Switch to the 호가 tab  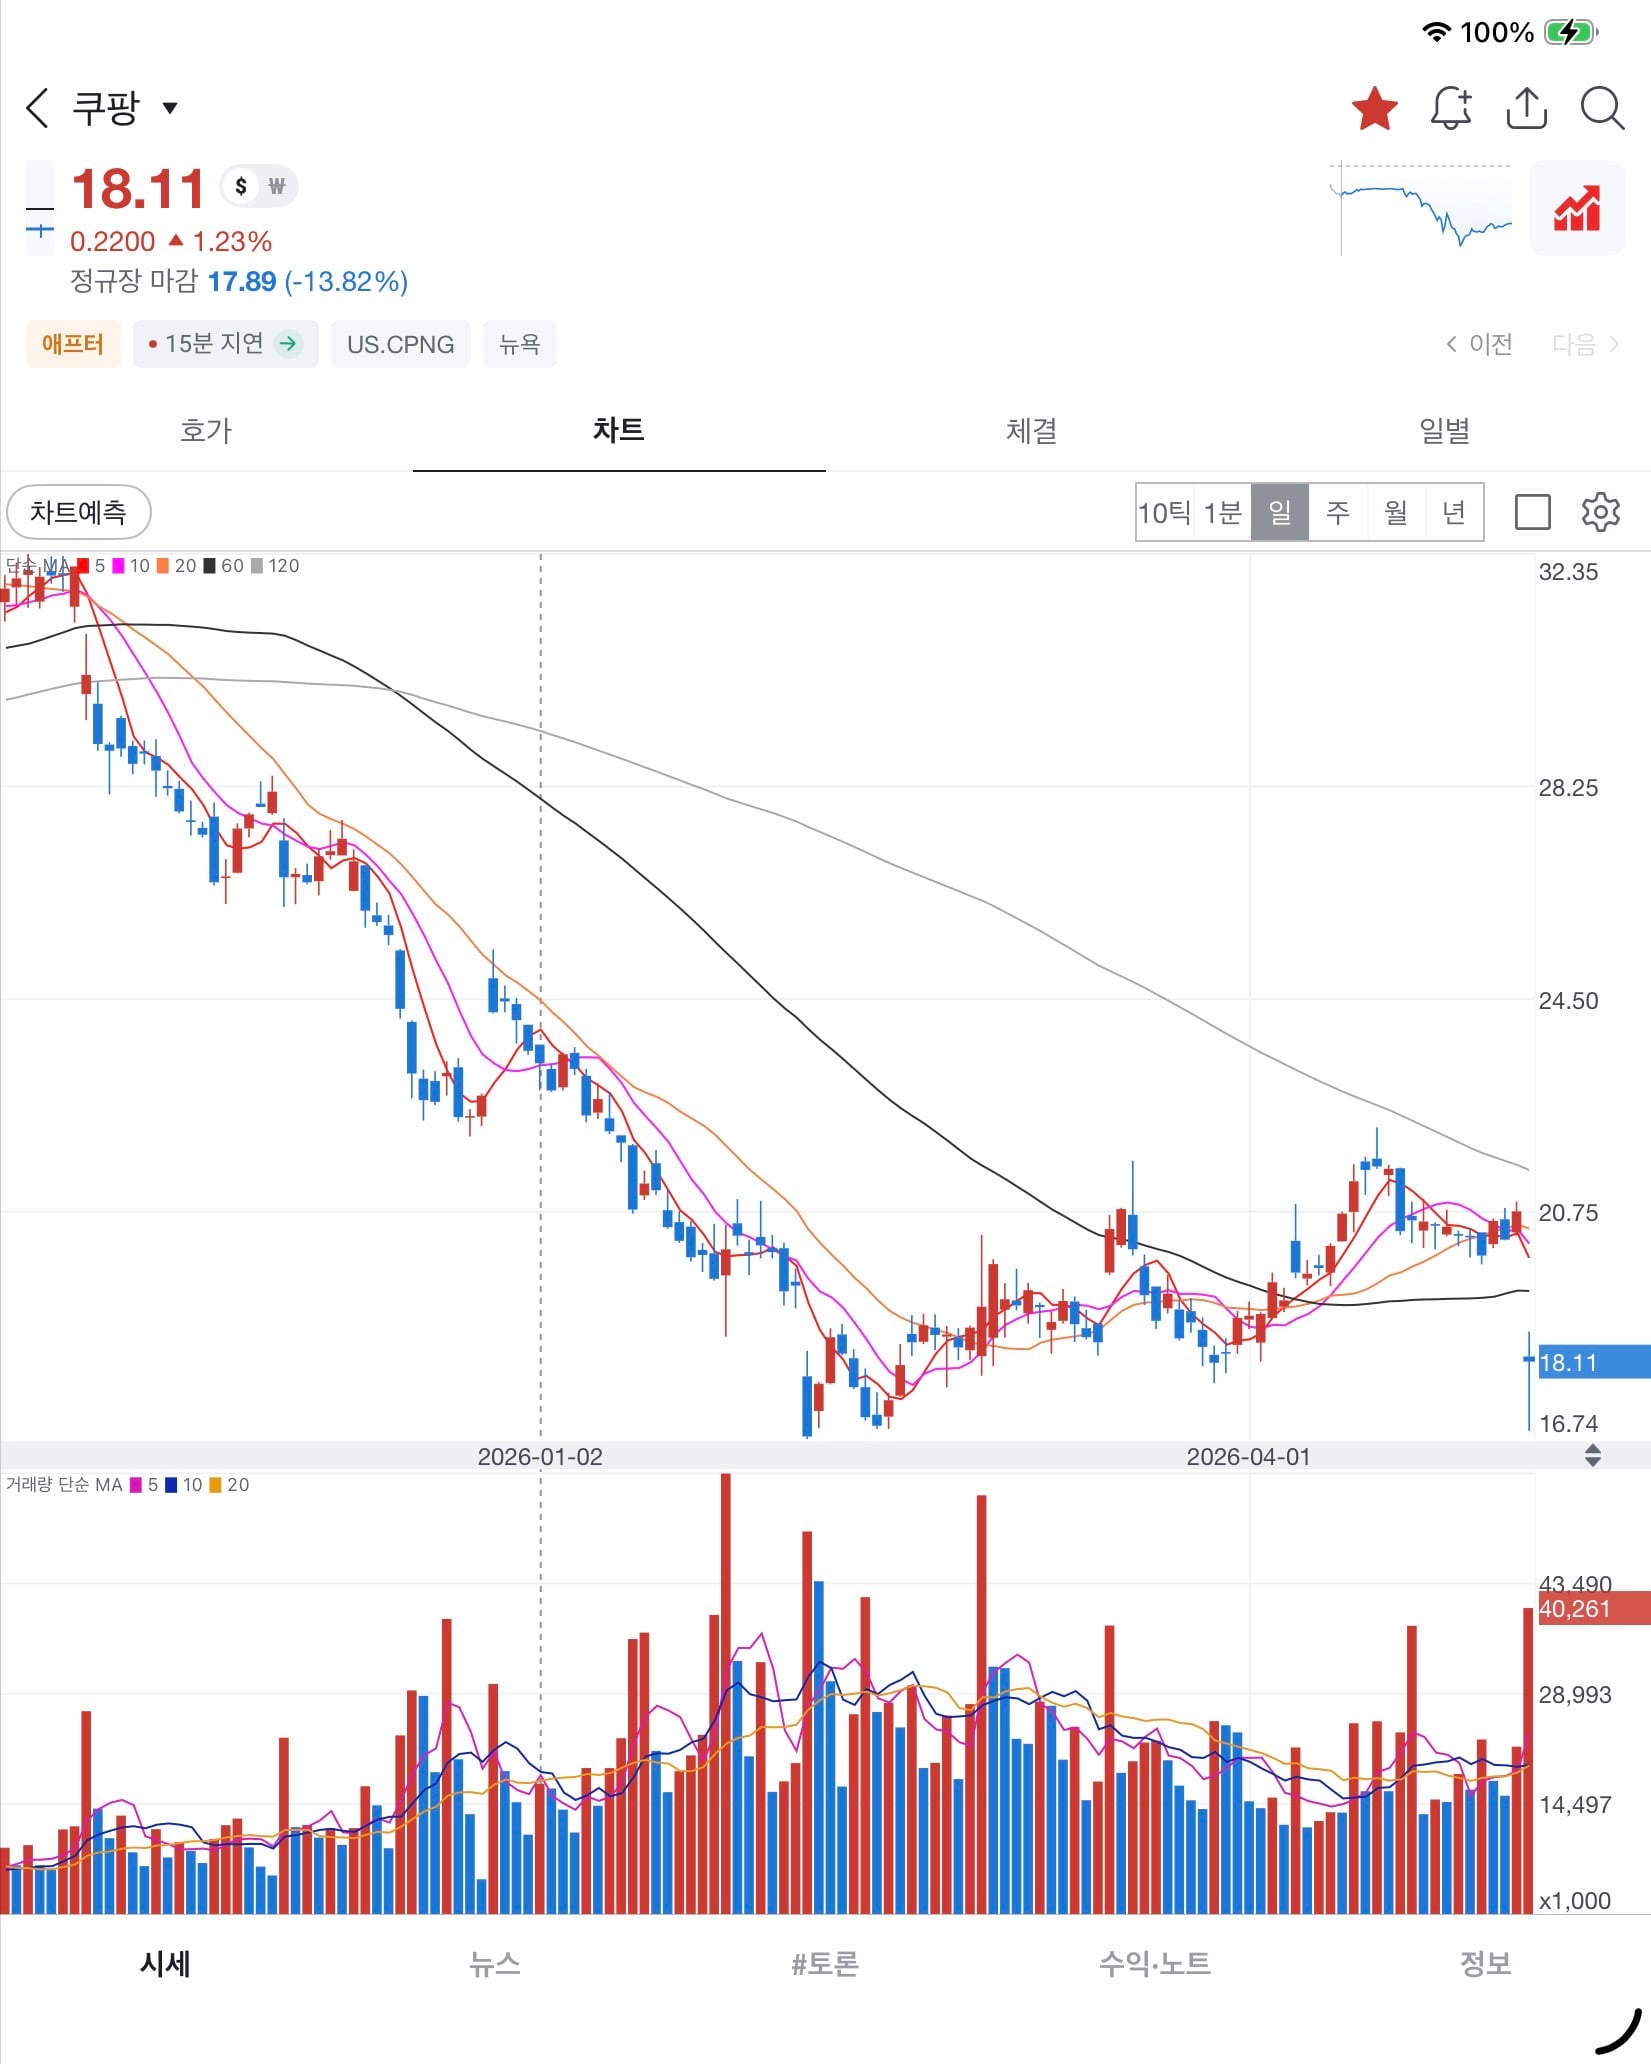(x=206, y=430)
